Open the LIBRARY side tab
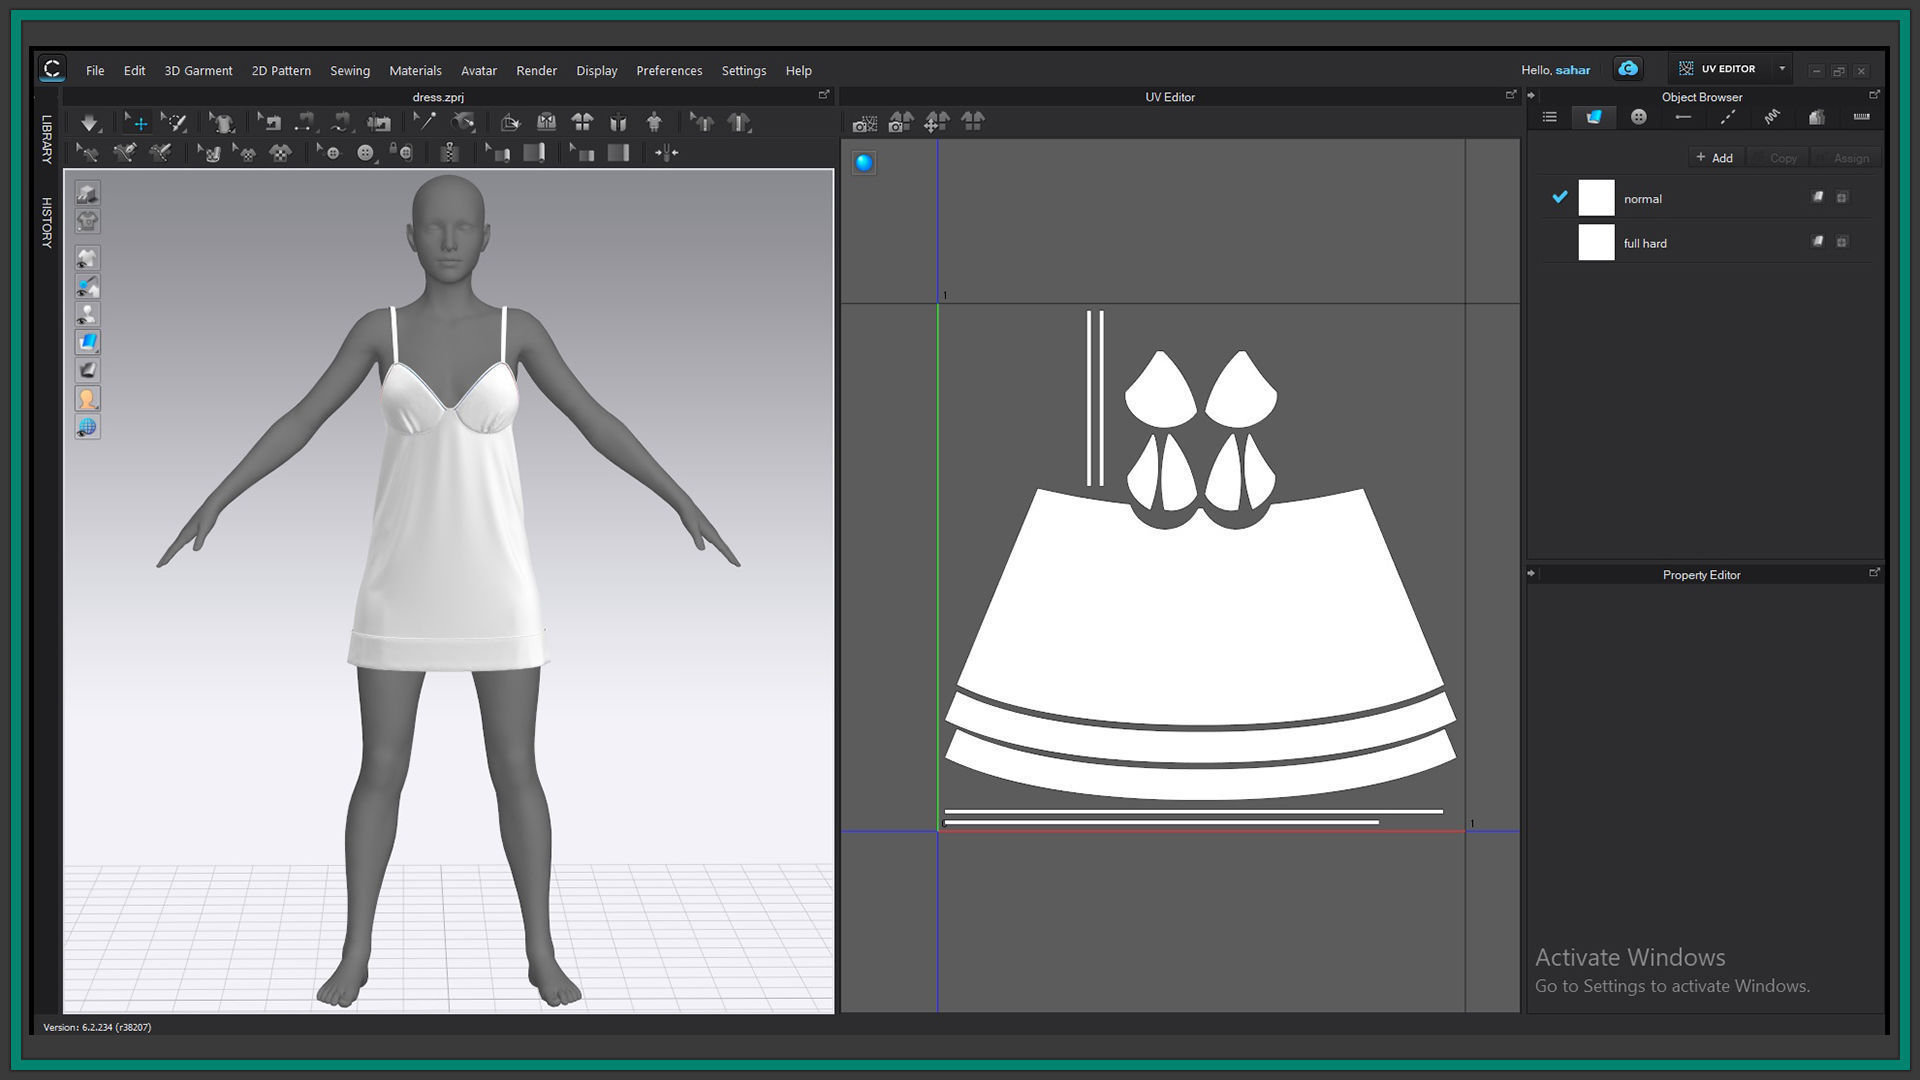The height and width of the screenshot is (1080, 1920). (x=46, y=139)
